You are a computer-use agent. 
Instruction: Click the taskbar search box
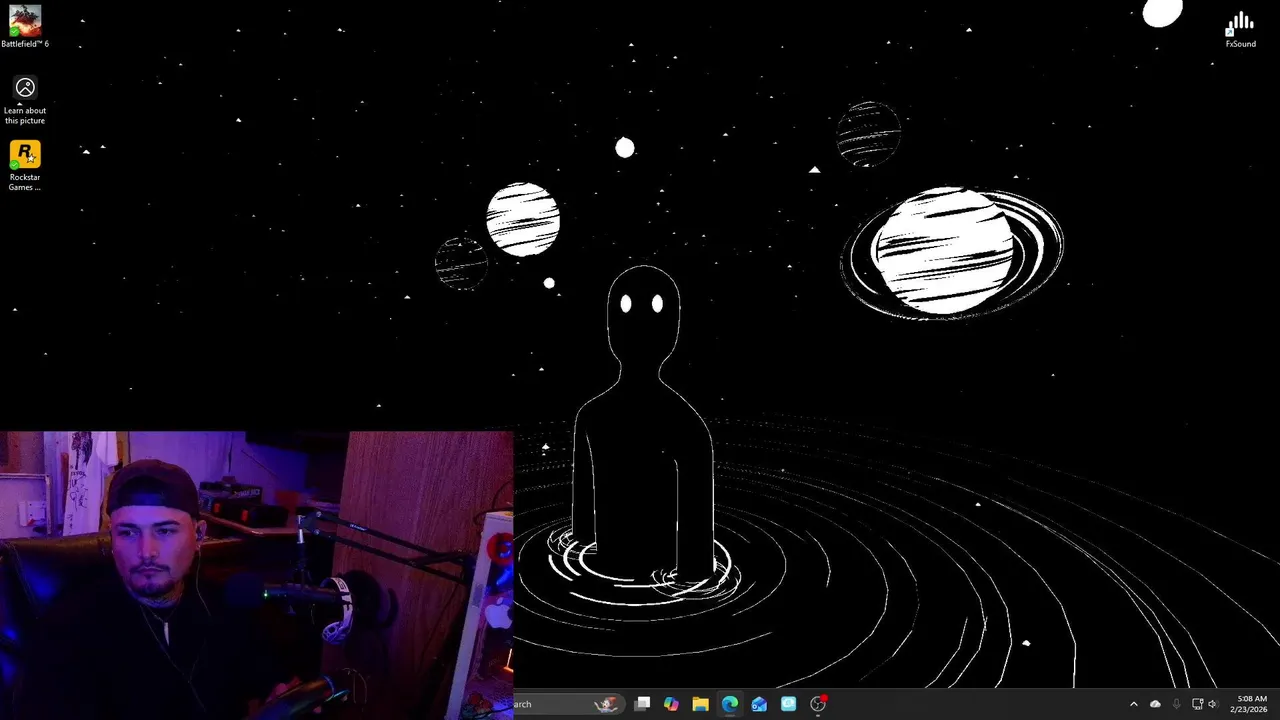tap(570, 704)
